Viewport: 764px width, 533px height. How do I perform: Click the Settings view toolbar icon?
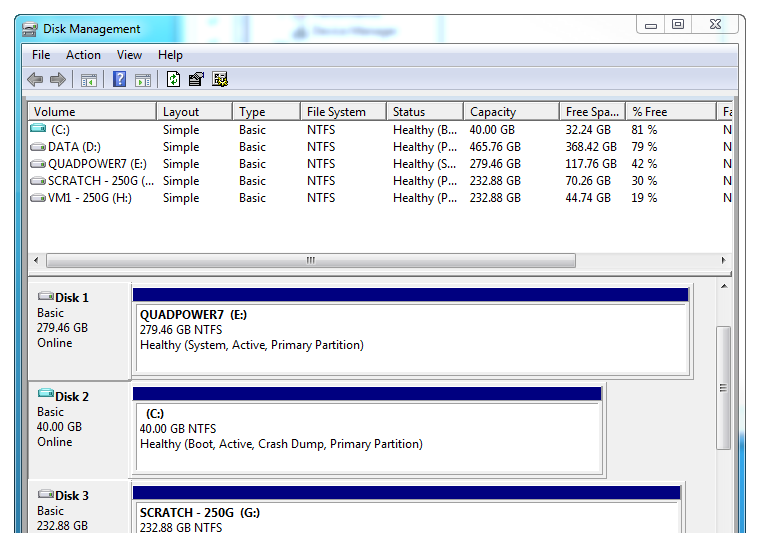pyautogui.click(x=220, y=79)
